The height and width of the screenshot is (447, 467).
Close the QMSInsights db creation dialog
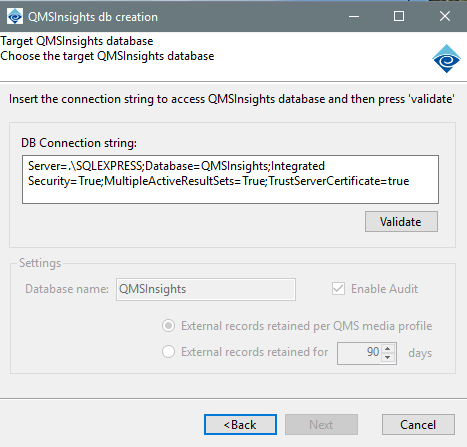pos(445,16)
